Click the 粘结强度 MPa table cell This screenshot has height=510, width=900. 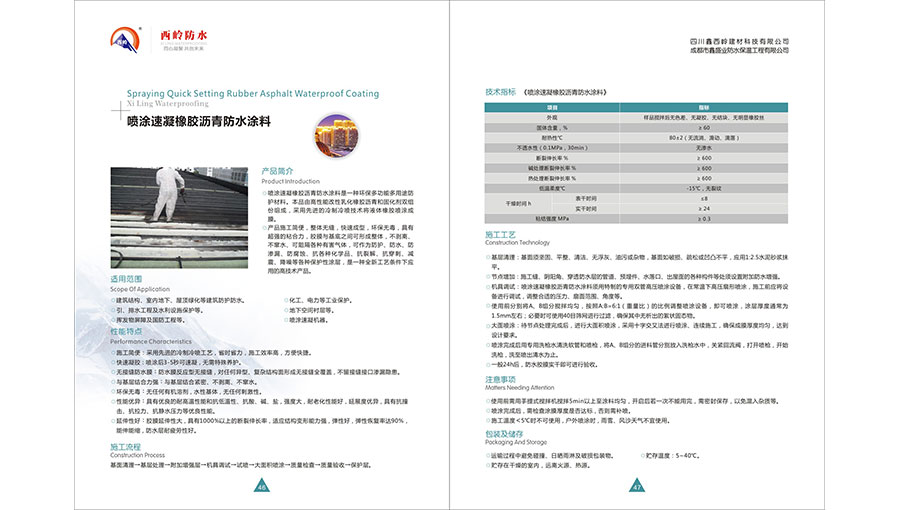pyautogui.click(x=552, y=219)
